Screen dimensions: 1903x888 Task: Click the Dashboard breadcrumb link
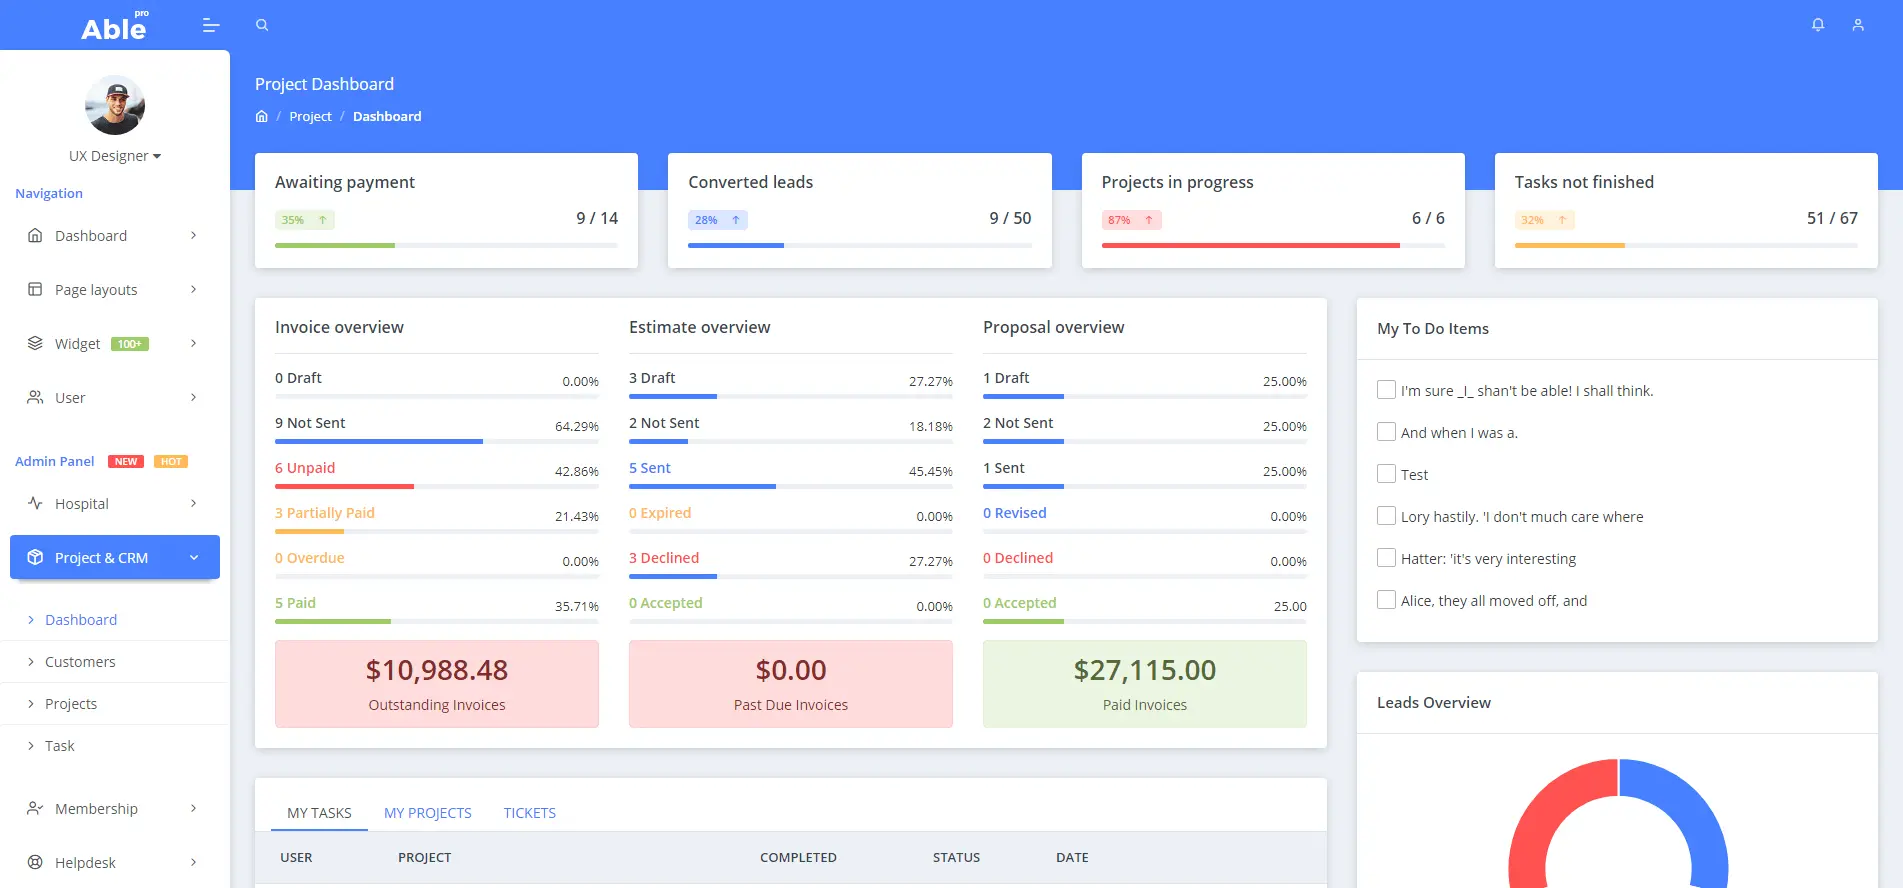coord(387,116)
